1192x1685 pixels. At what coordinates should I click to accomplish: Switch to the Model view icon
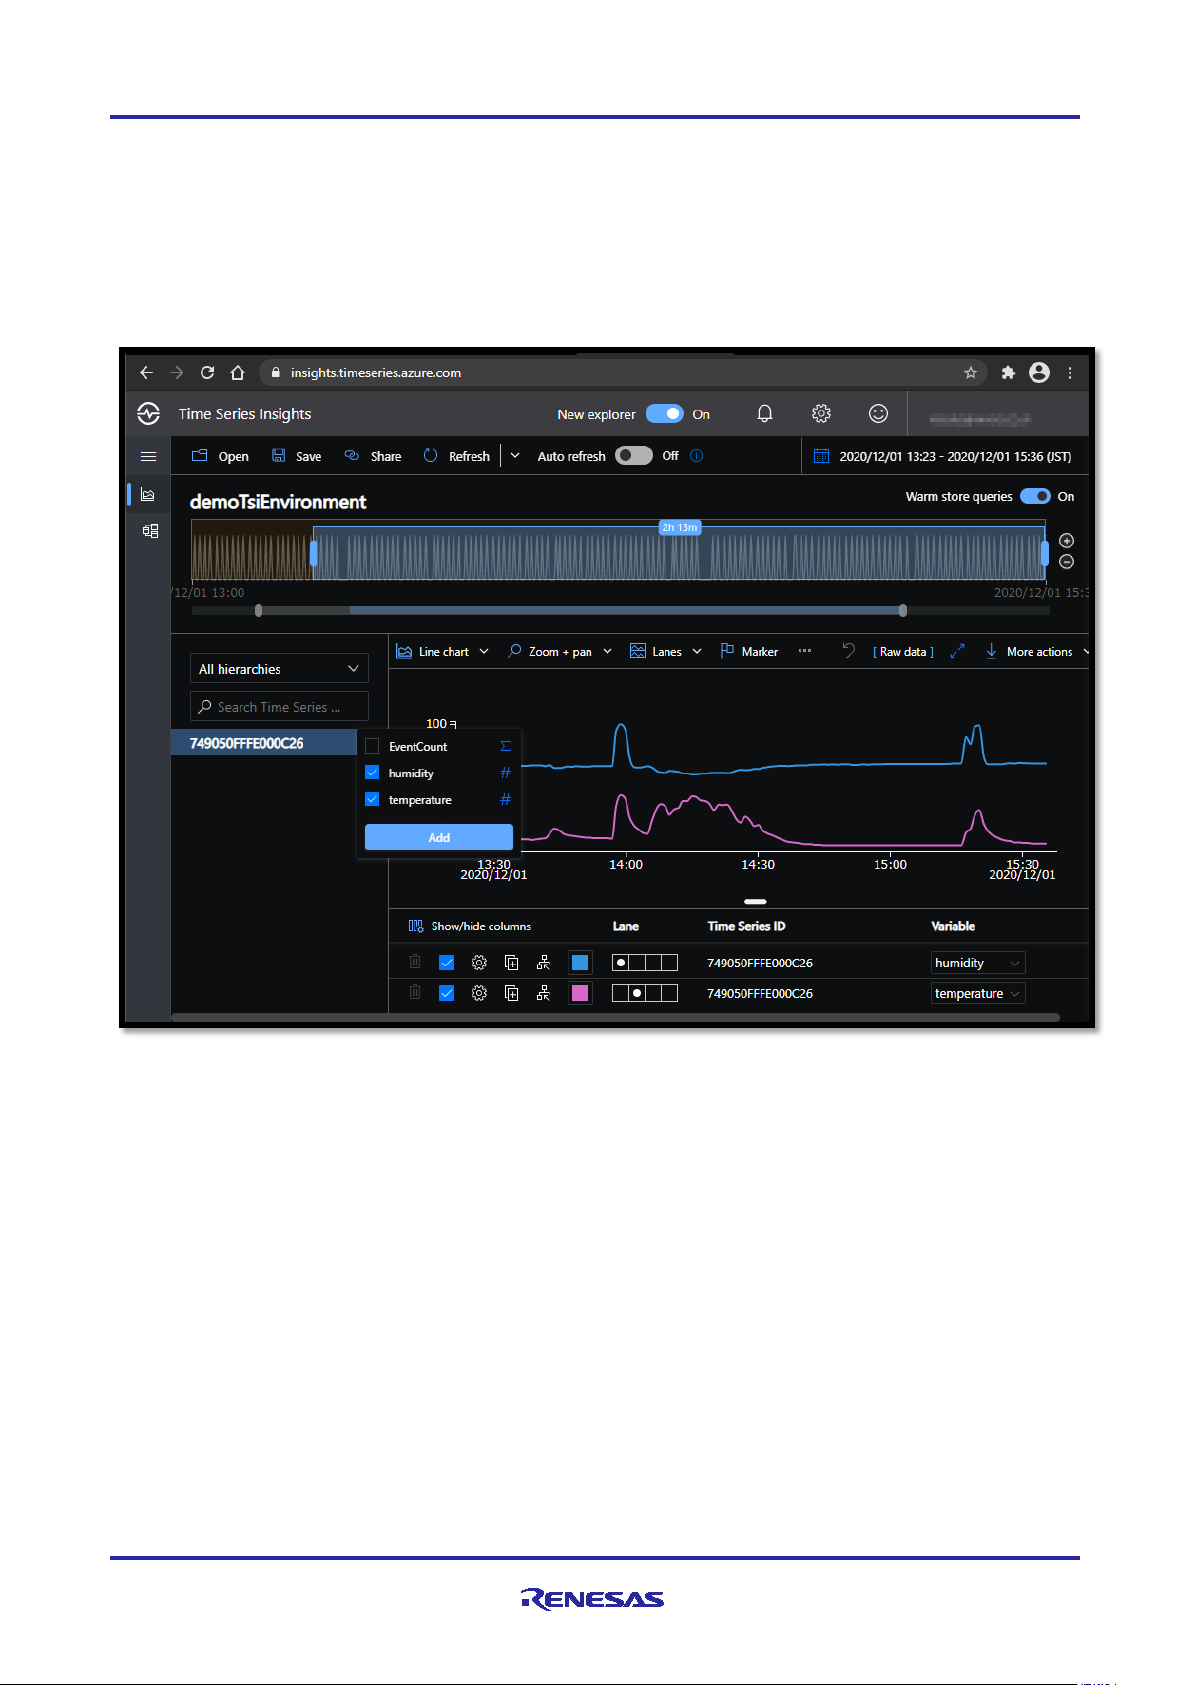point(150,531)
